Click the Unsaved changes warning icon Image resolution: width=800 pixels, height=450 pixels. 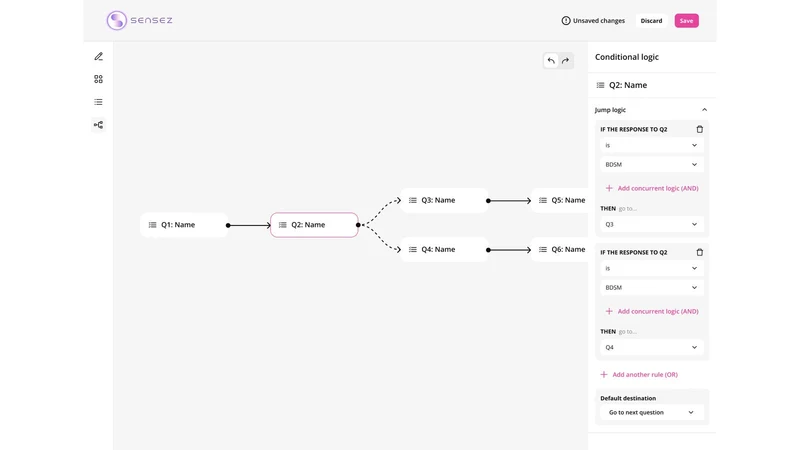566,20
